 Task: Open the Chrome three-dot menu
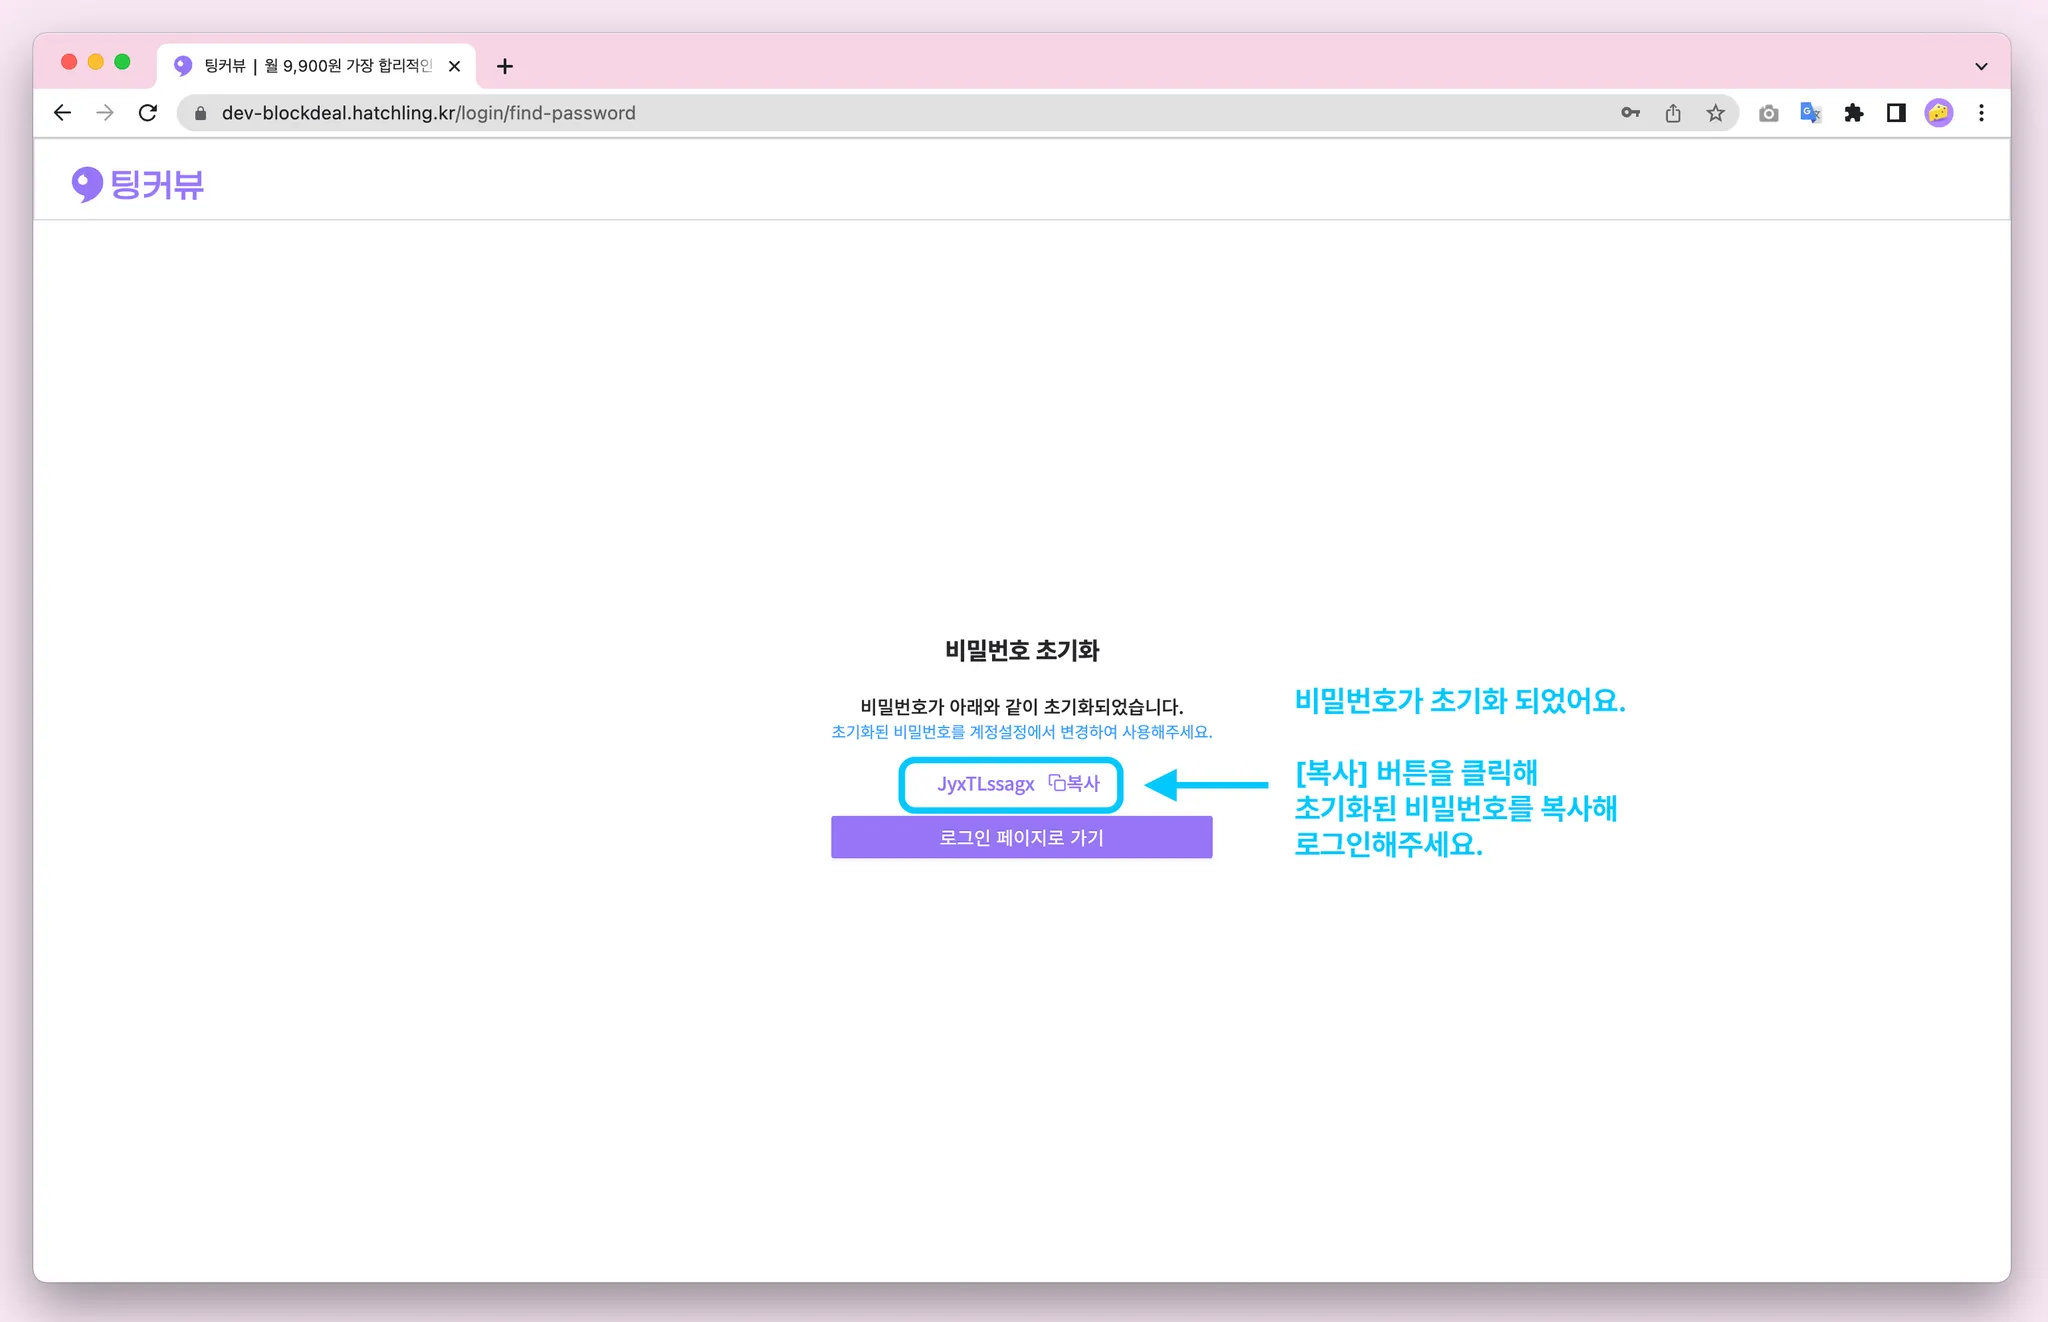pyautogui.click(x=1981, y=113)
